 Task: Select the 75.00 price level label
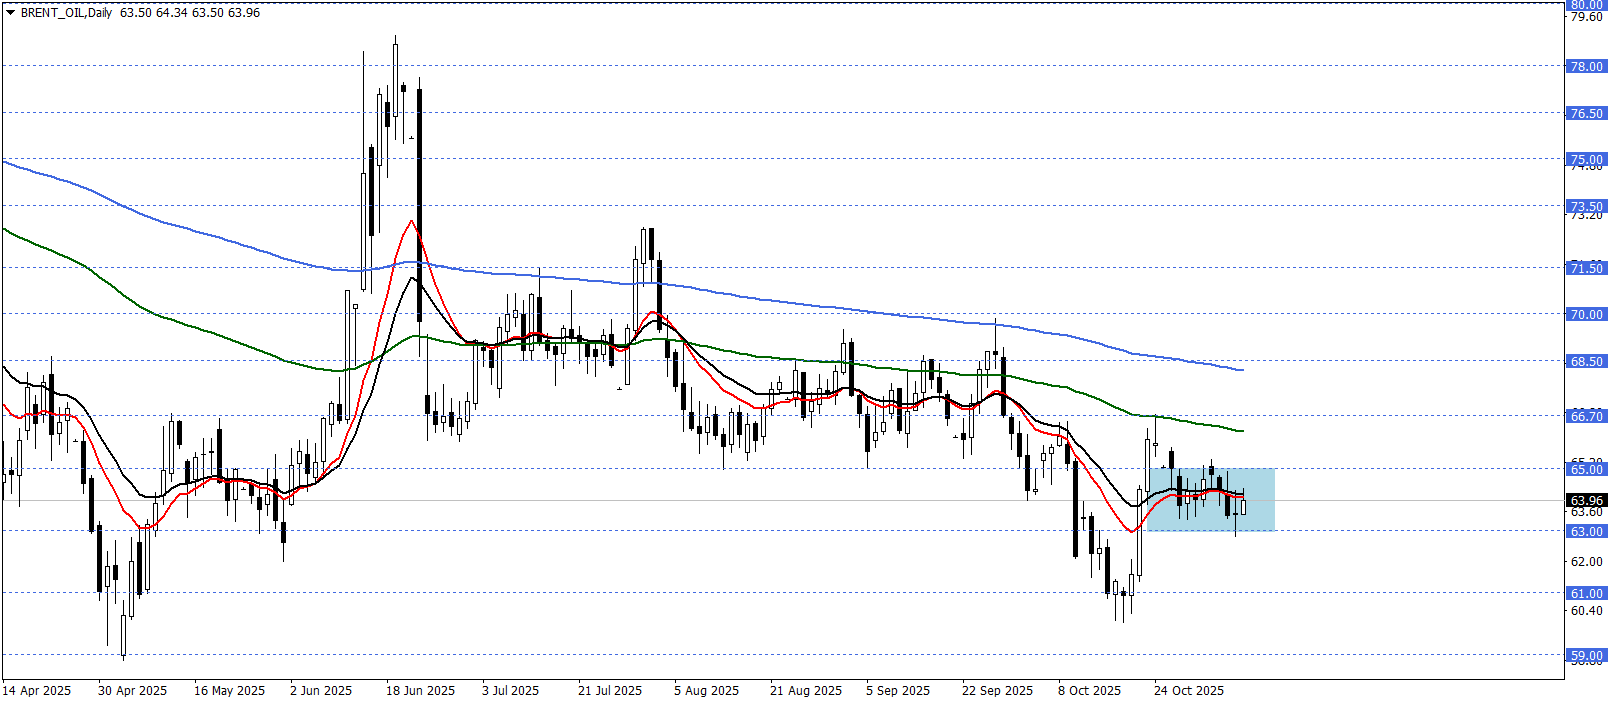[1586, 159]
